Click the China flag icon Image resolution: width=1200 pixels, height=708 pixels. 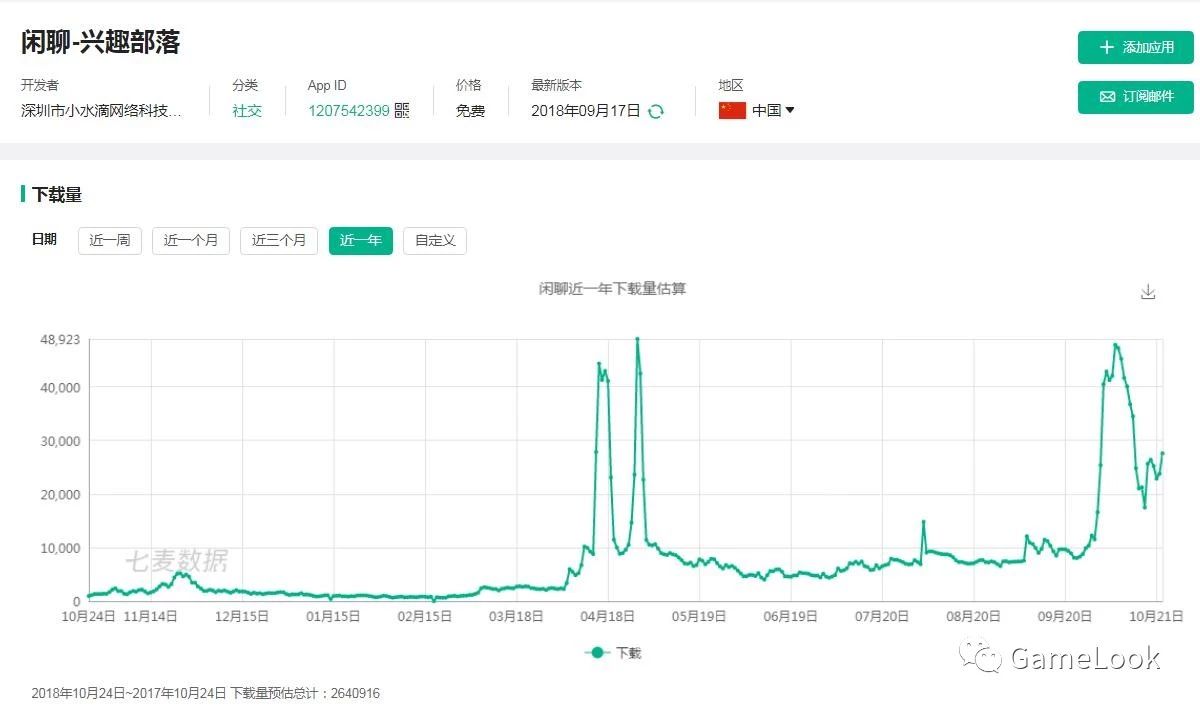coord(733,111)
